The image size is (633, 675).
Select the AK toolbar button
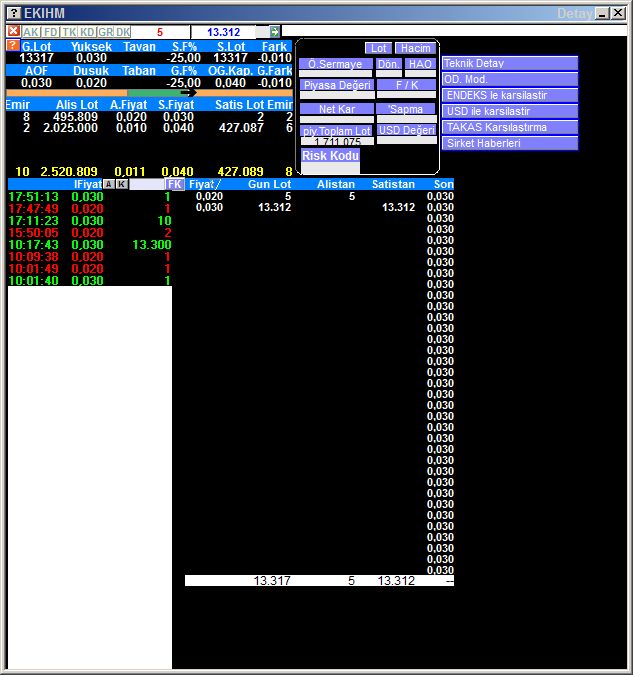pos(31,32)
